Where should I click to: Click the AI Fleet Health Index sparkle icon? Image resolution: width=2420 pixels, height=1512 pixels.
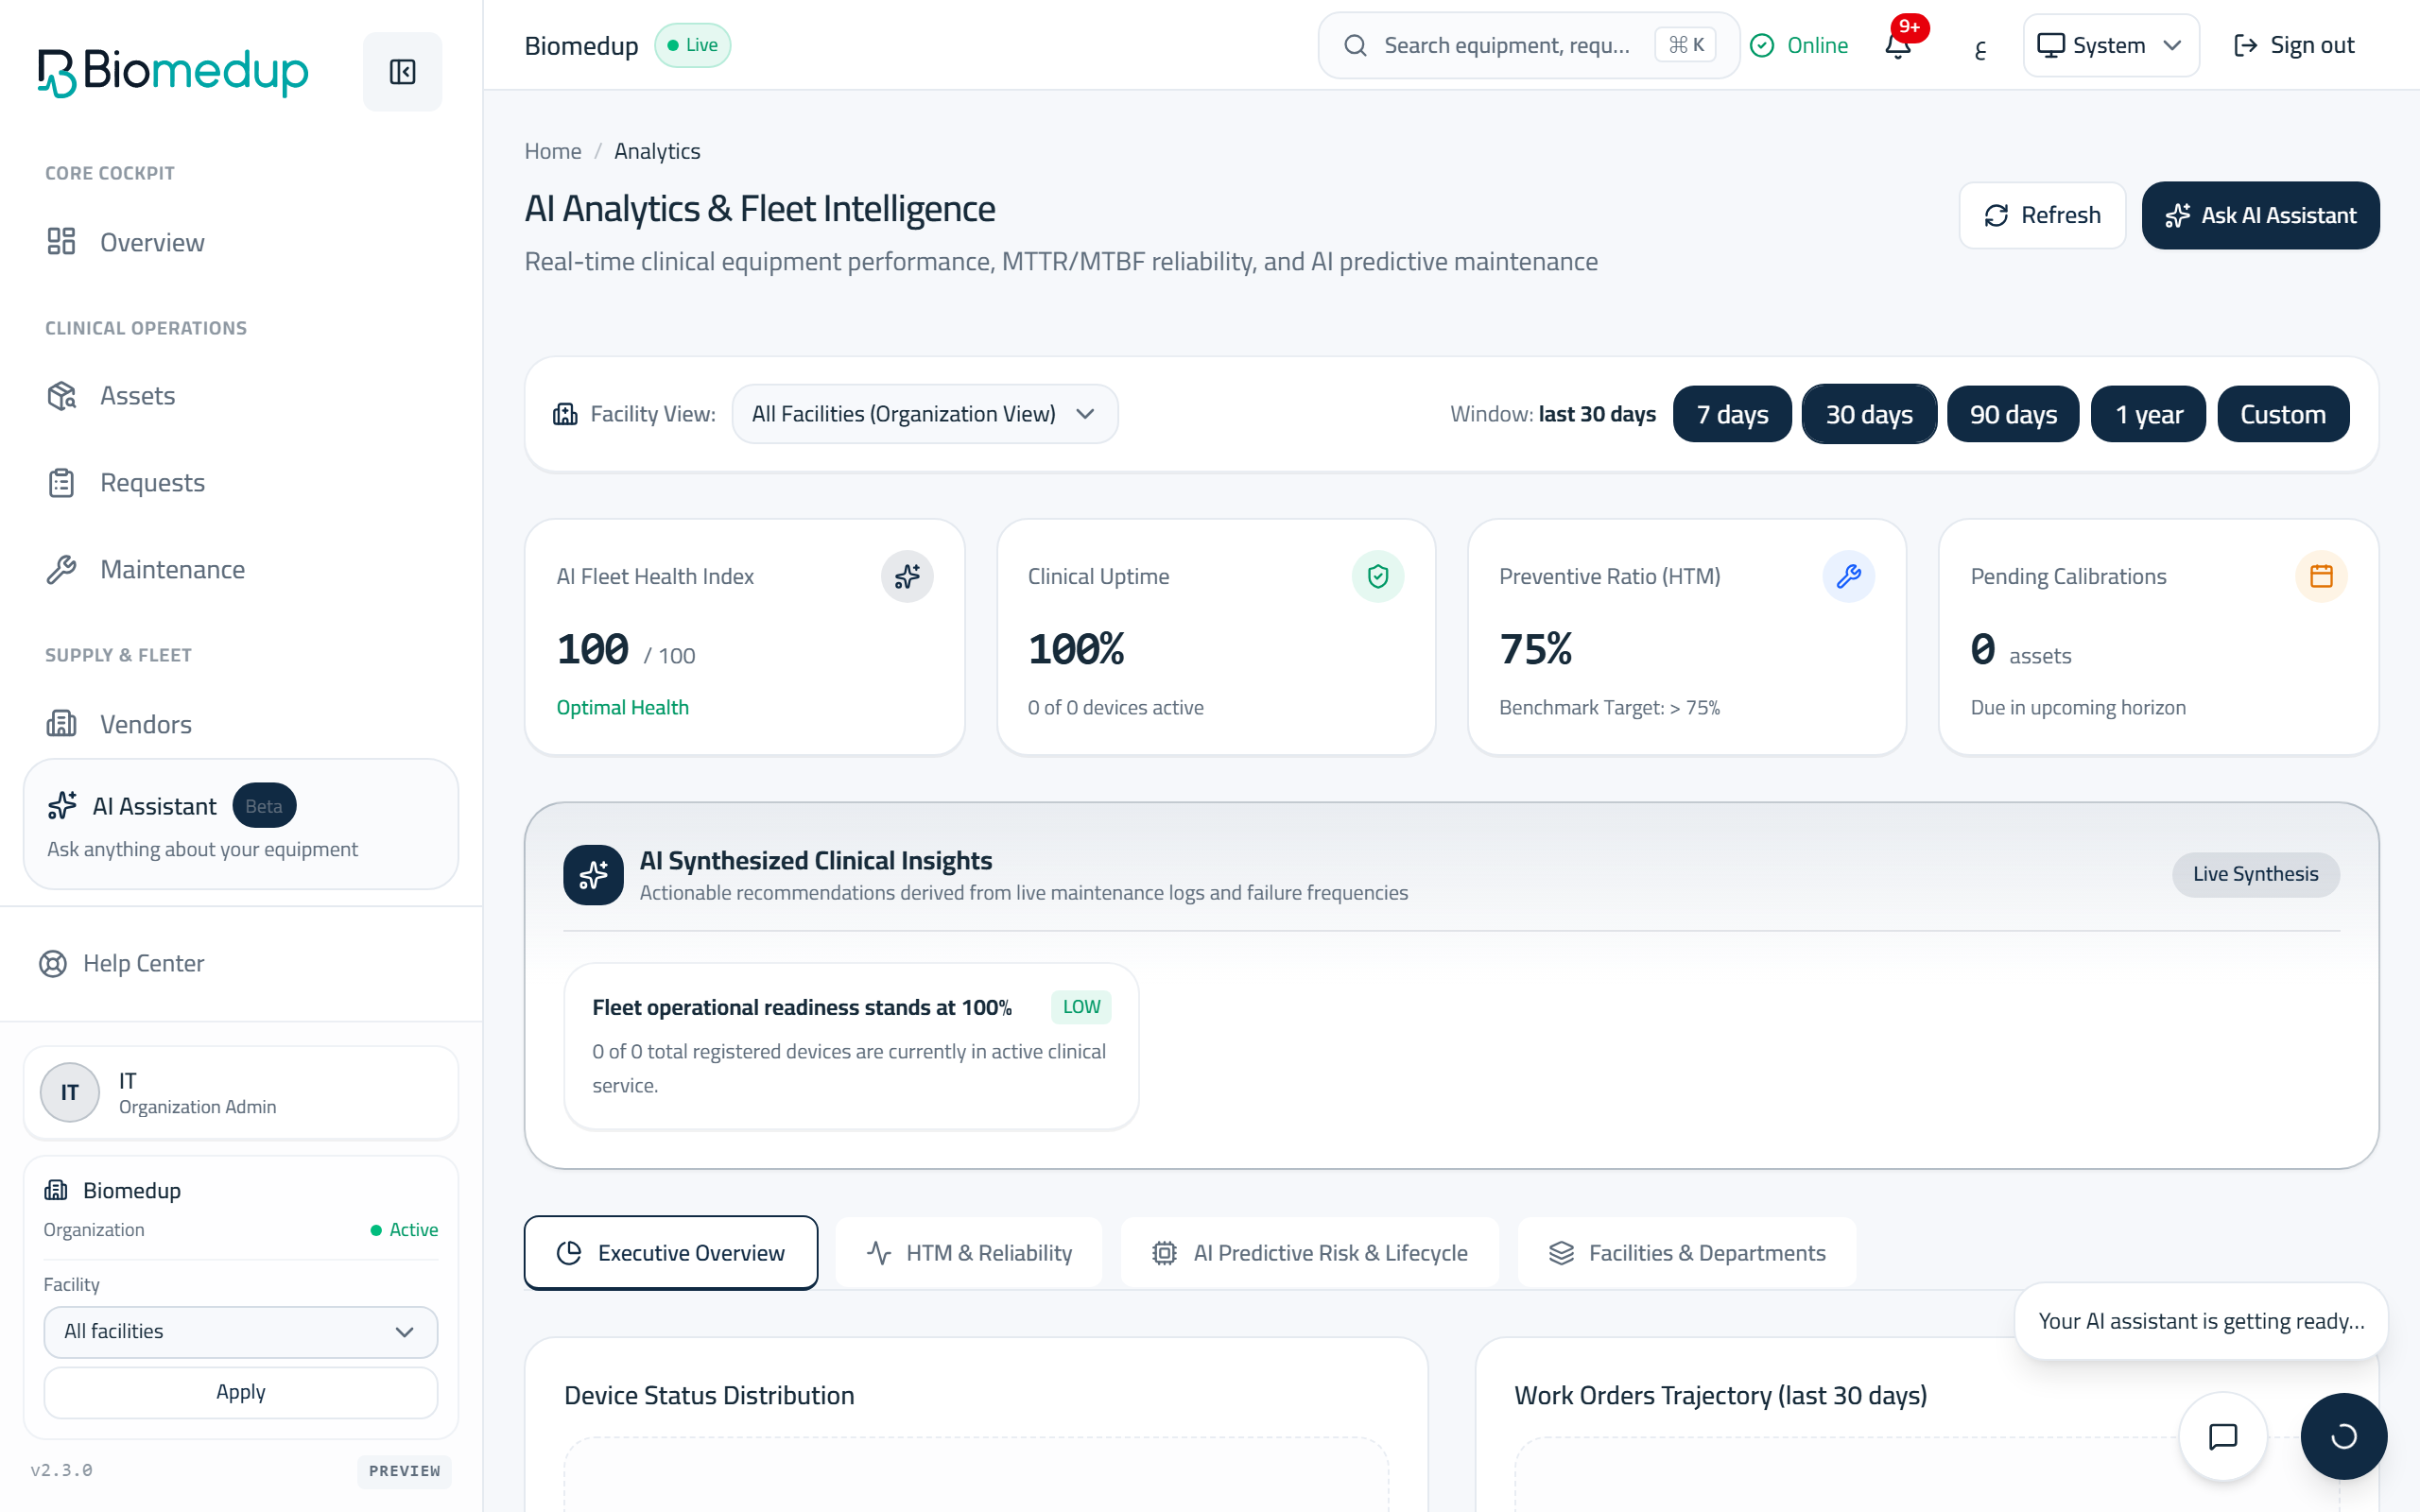(907, 576)
